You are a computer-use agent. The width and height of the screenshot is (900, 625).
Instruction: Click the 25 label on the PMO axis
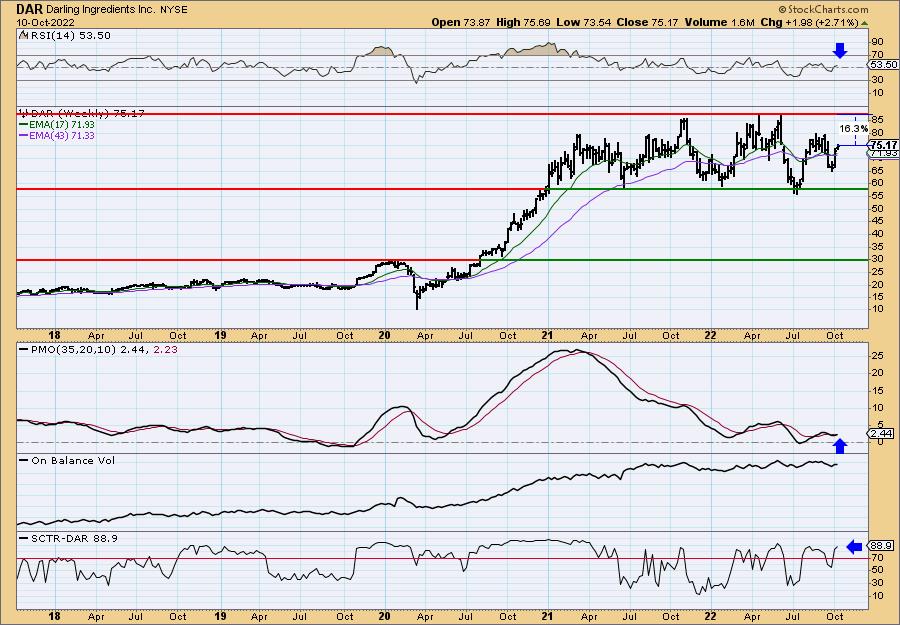(x=877, y=356)
